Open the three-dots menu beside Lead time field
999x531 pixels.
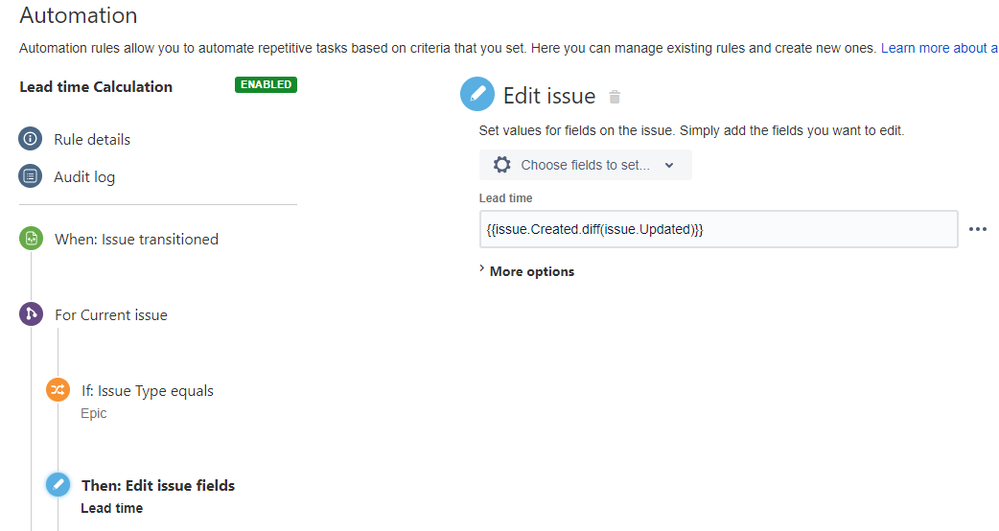pos(977,229)
